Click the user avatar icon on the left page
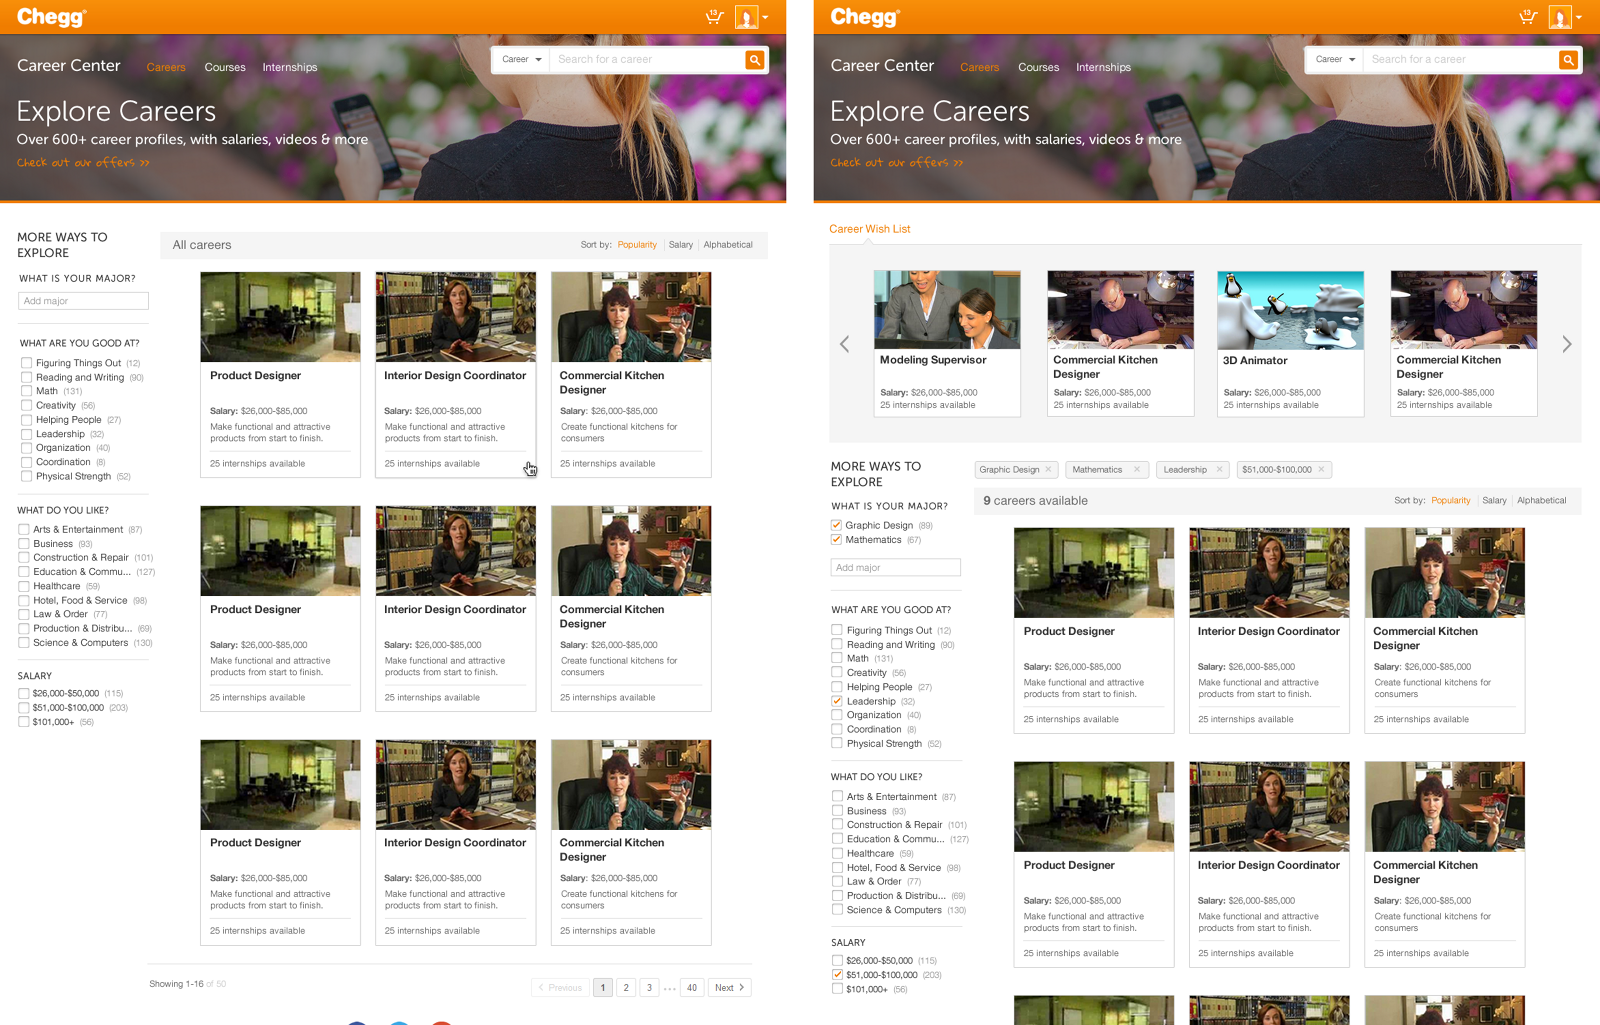 click(746, 17)
